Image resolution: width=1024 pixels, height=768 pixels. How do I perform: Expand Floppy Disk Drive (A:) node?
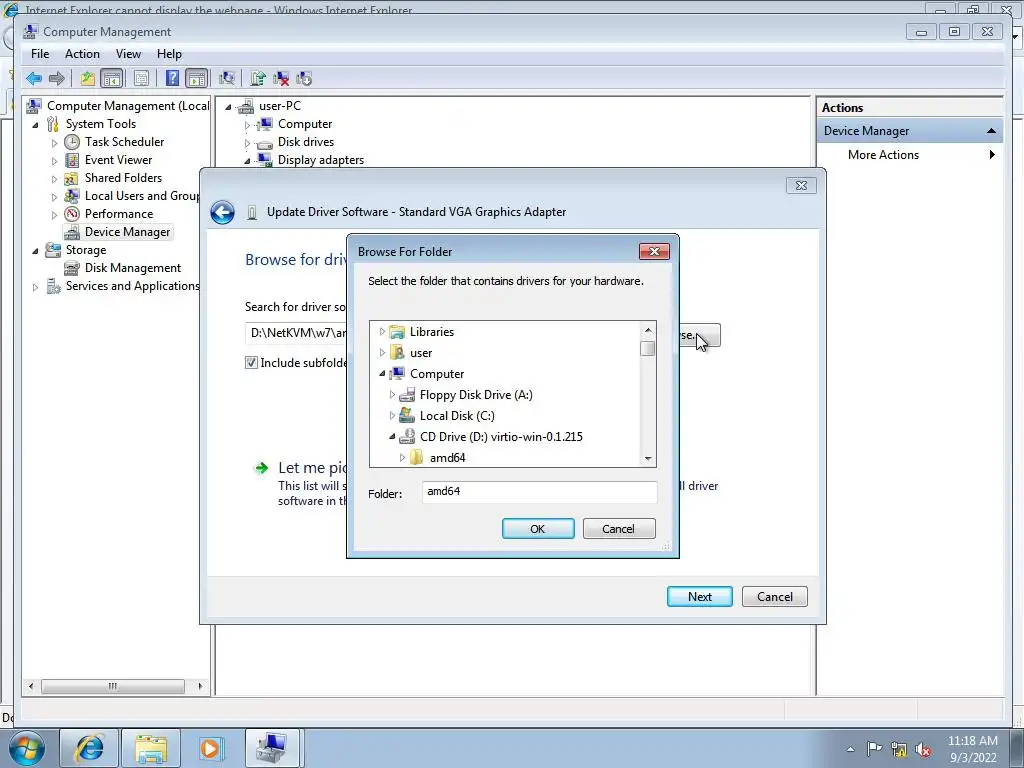[392, 394]
